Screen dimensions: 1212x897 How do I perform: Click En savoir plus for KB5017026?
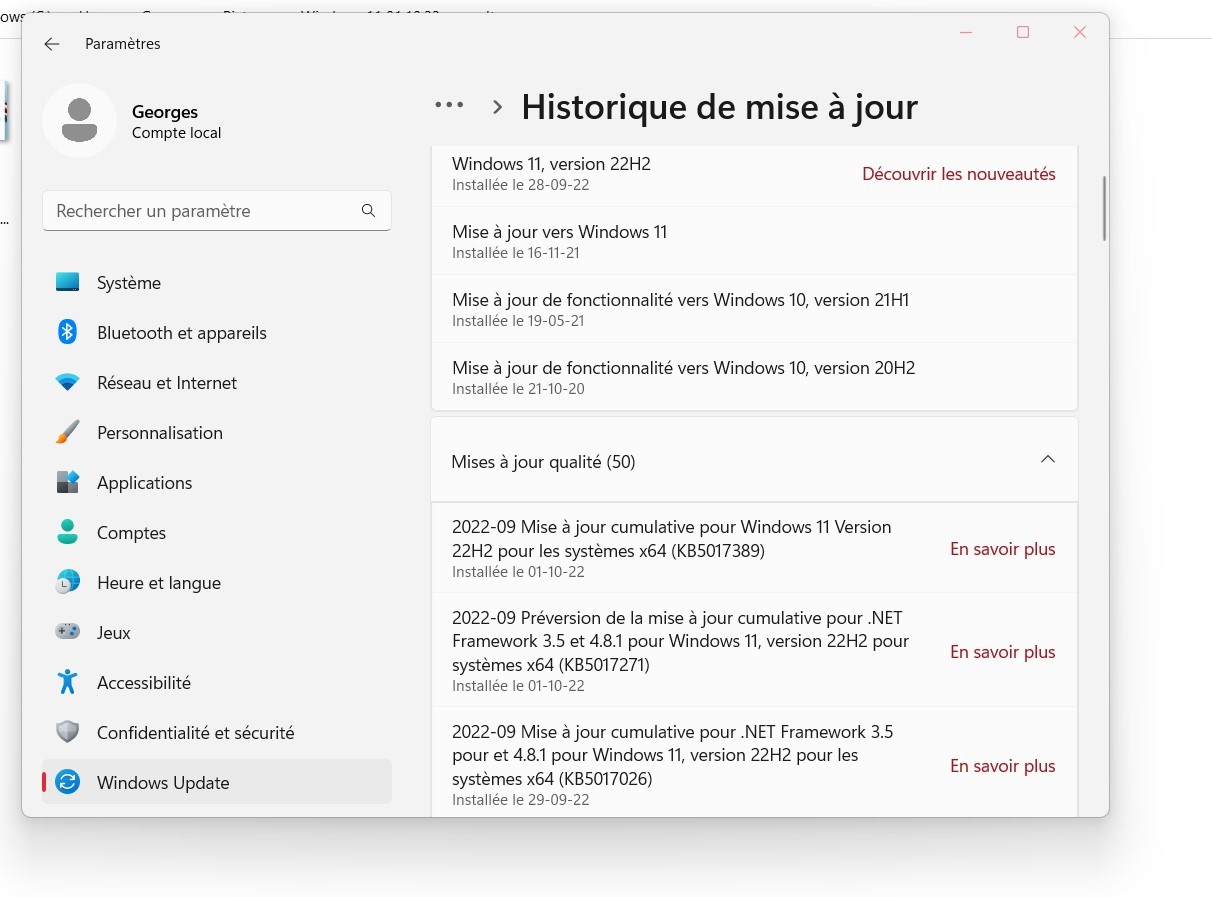point(1002,766)
